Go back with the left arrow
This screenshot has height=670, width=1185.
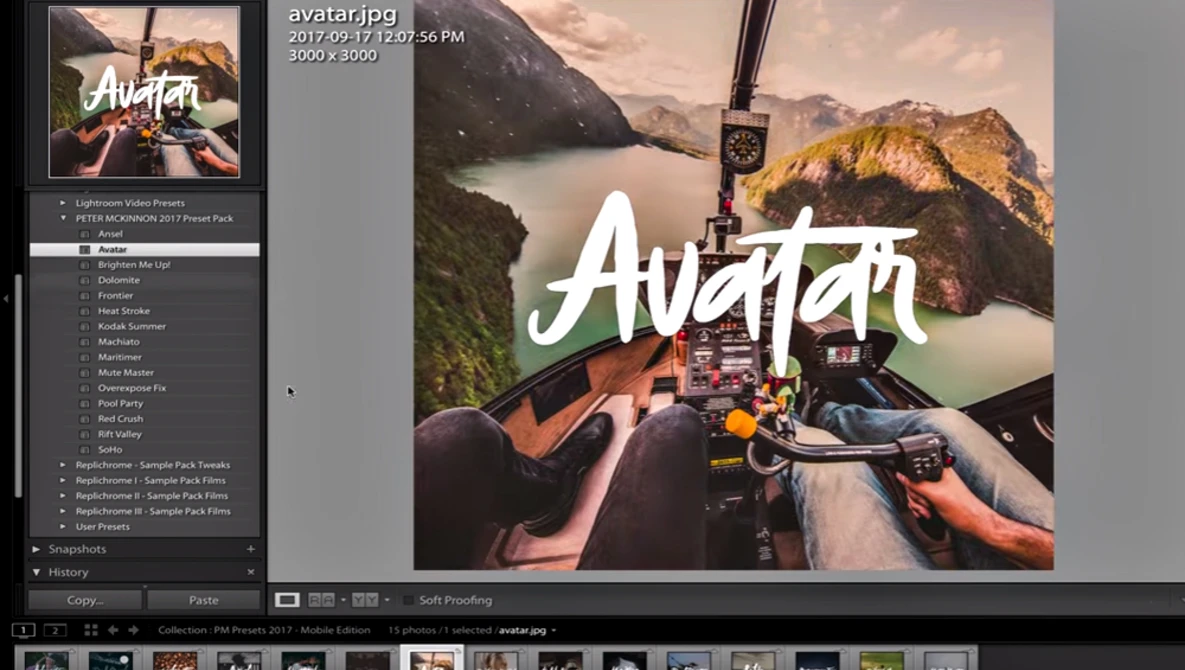(113, 630)
